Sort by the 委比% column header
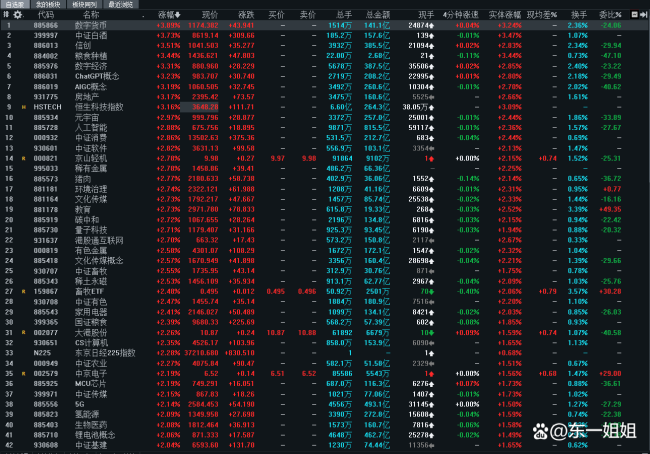Image resolution: width=650 pixels, height=454 pixels. click(610, 15)
